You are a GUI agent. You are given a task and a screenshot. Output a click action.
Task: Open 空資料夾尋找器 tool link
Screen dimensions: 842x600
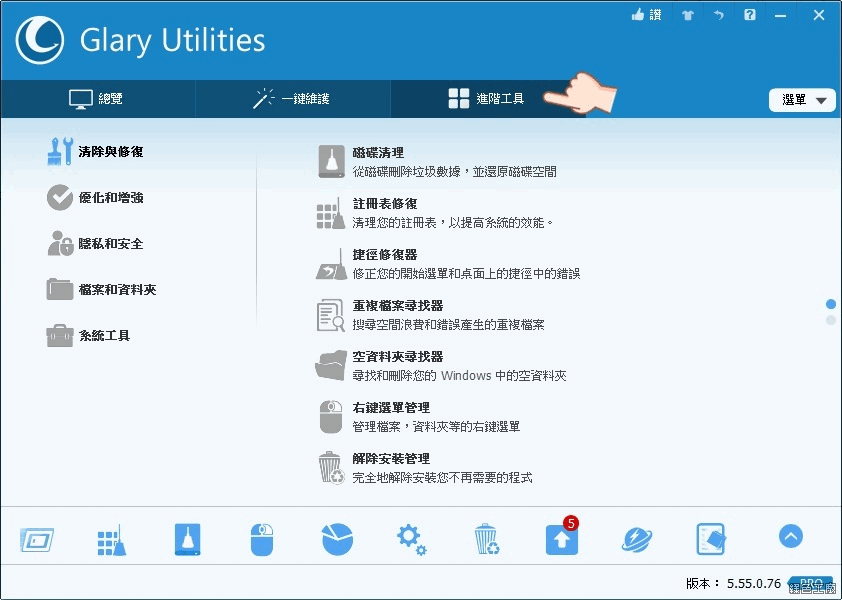coord(397,357)
